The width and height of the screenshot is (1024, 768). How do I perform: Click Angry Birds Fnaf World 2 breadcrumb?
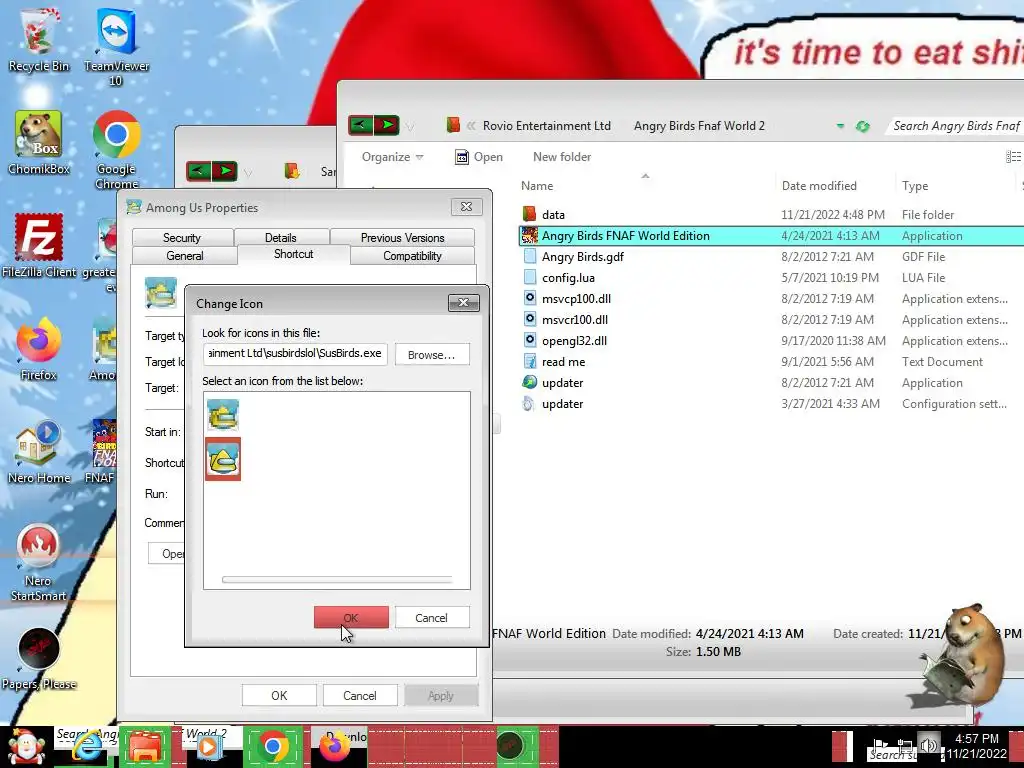pos(699,125)
